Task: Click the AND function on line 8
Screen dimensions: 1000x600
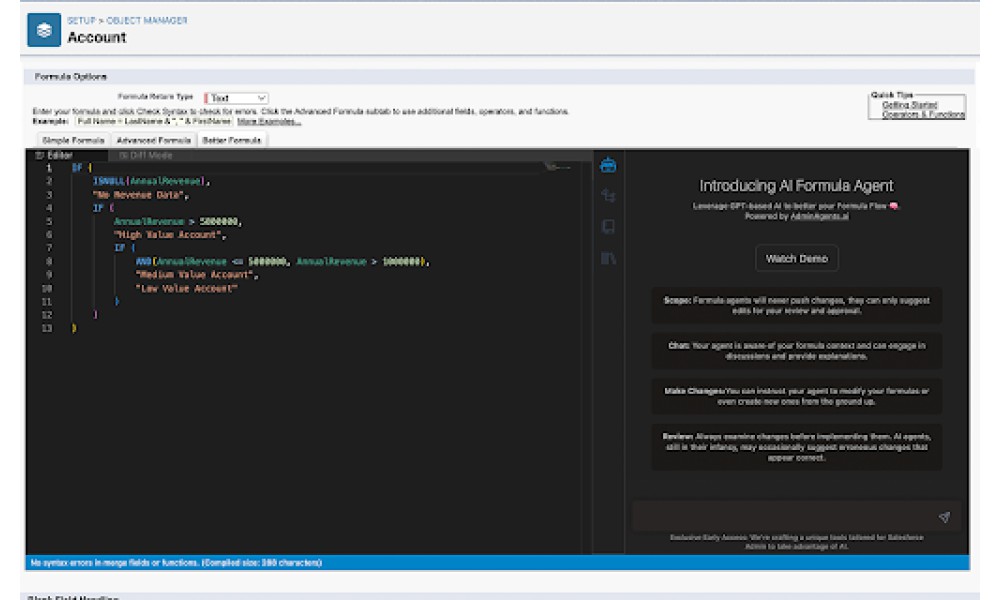Action: (x=143, y=261)
